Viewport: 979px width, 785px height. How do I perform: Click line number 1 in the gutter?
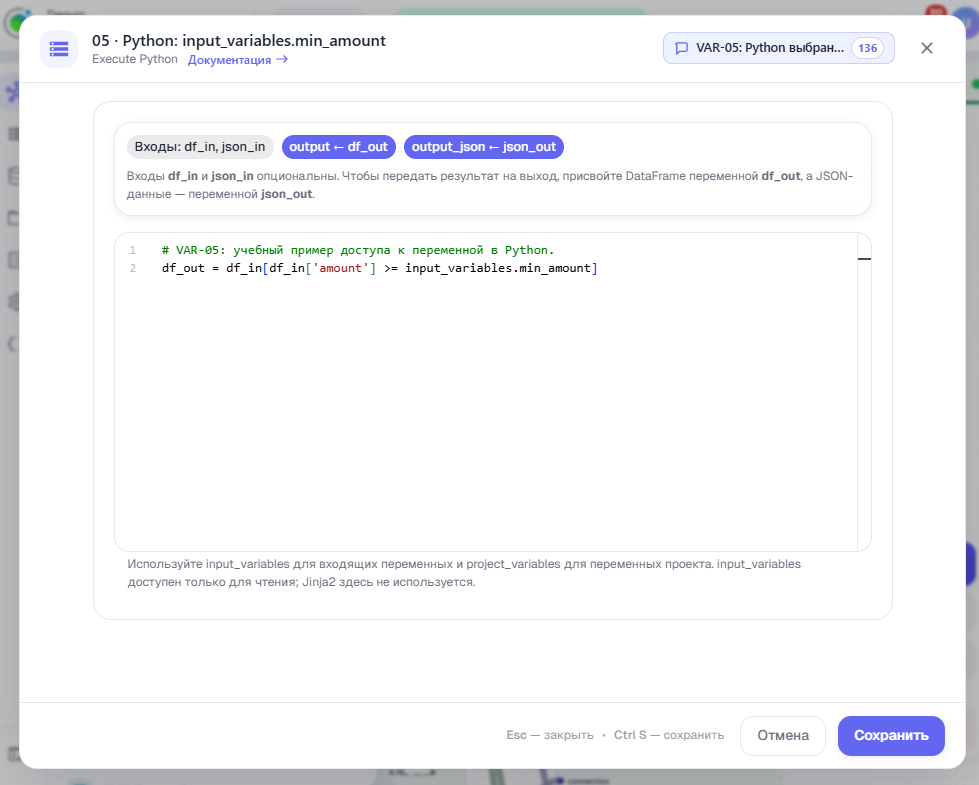click(132, 250)
